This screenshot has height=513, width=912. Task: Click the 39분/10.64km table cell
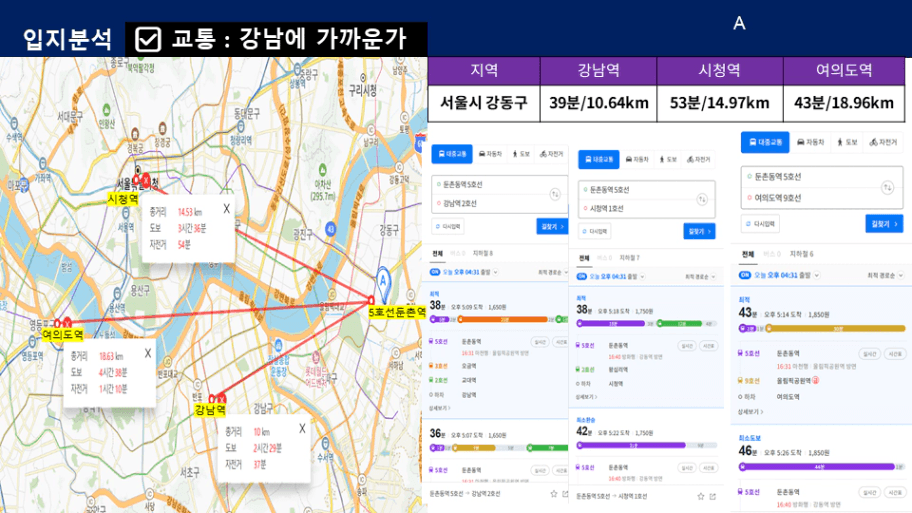point(598,104)
